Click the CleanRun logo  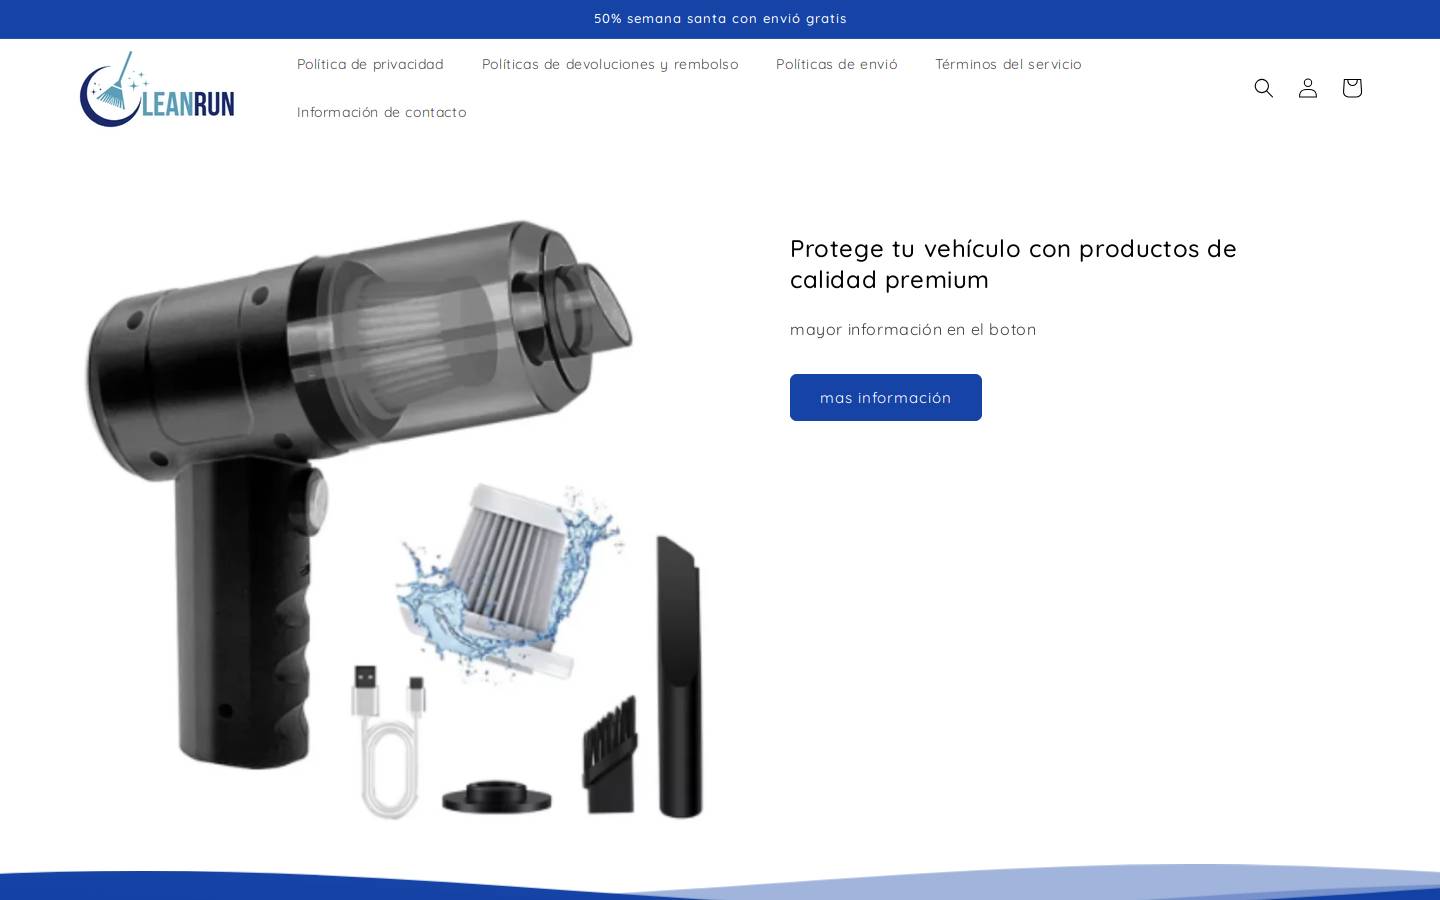coord(157,89)
